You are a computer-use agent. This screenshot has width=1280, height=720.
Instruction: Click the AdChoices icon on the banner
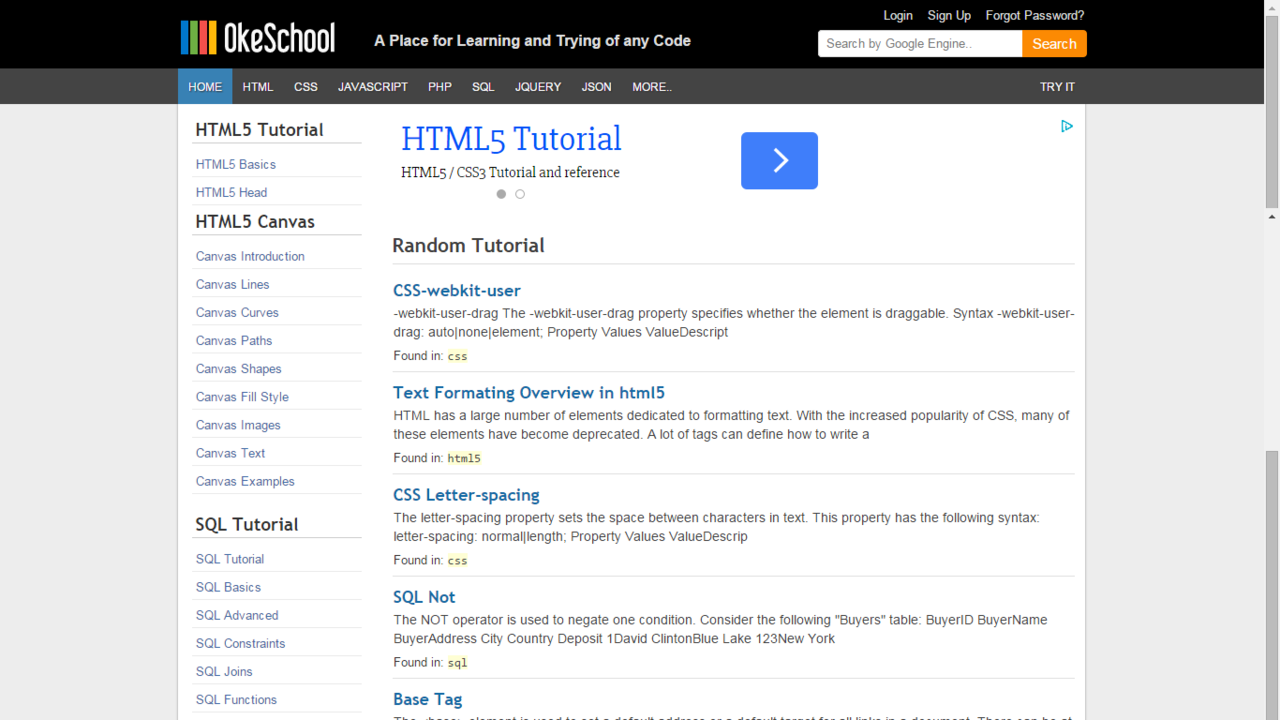tap(1067, 126)
